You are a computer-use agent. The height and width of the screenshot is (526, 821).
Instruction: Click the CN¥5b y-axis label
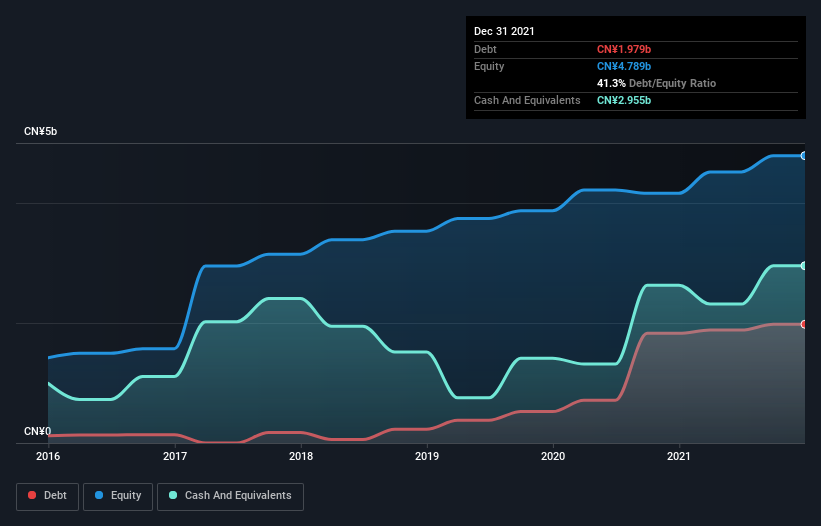(40, 131)
